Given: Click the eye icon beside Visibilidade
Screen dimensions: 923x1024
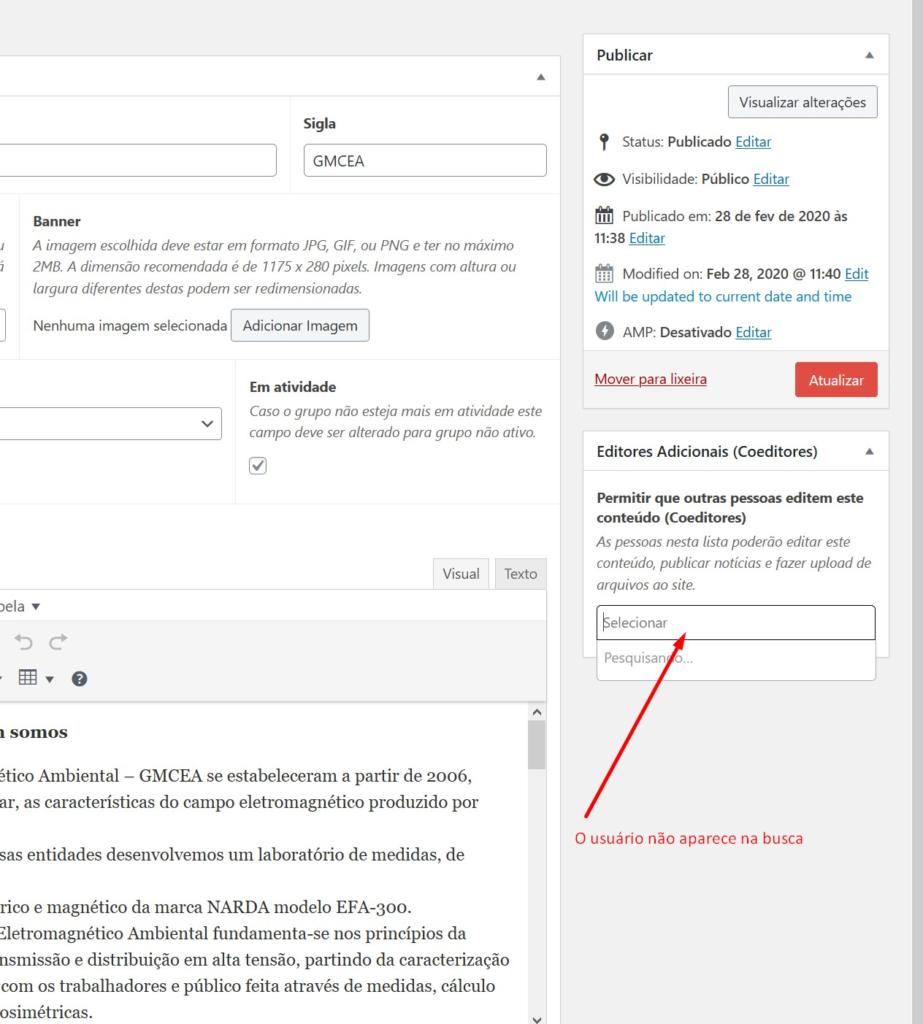Looking at the screenshot, I should point(604,180).
